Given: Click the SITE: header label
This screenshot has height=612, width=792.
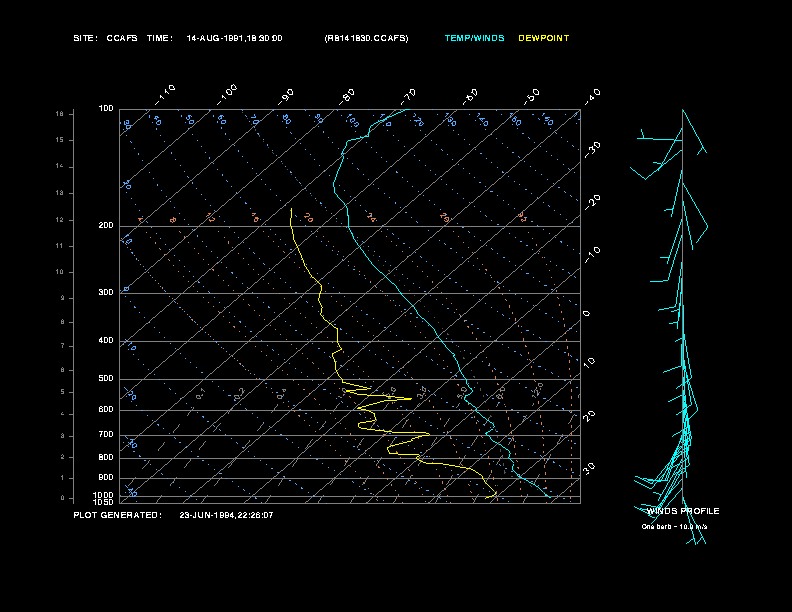Looking at the screenshot, I should click(85, 38).
